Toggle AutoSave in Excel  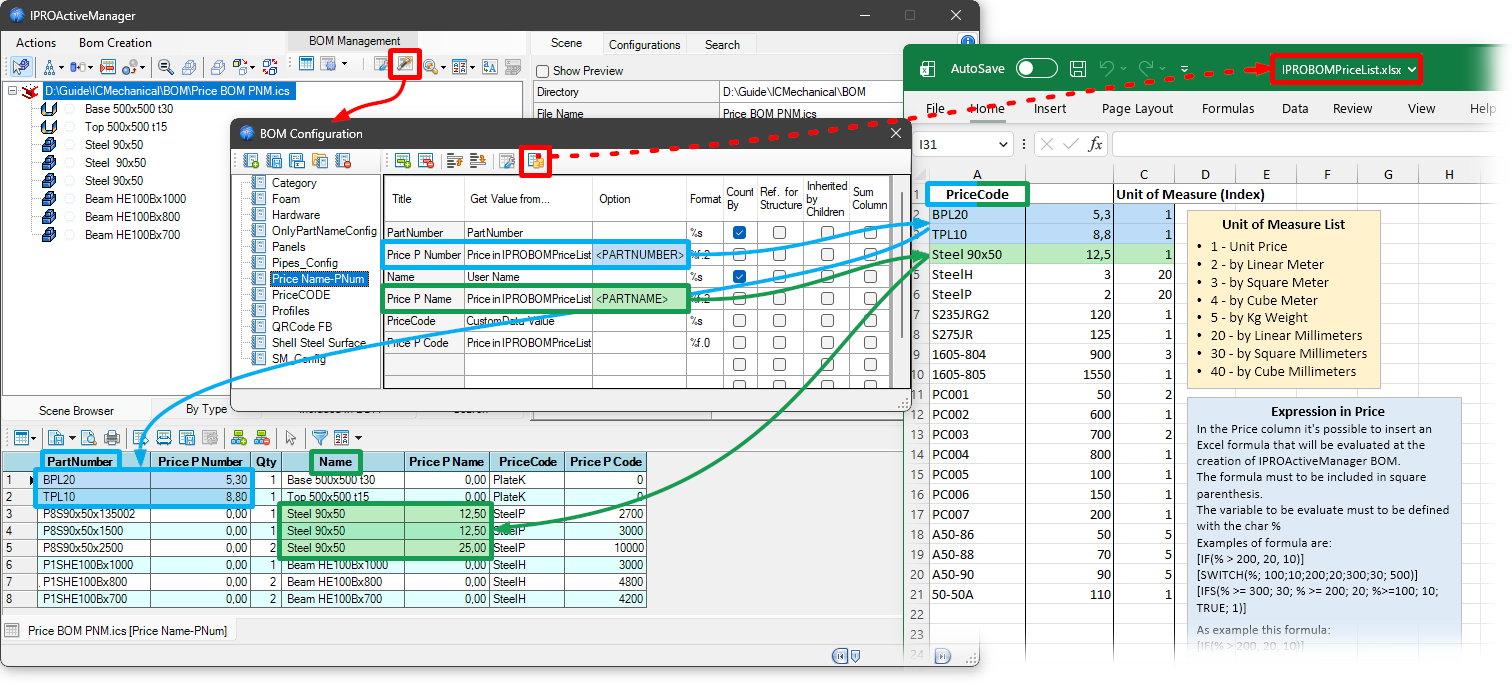click(x=1035, y=68)
